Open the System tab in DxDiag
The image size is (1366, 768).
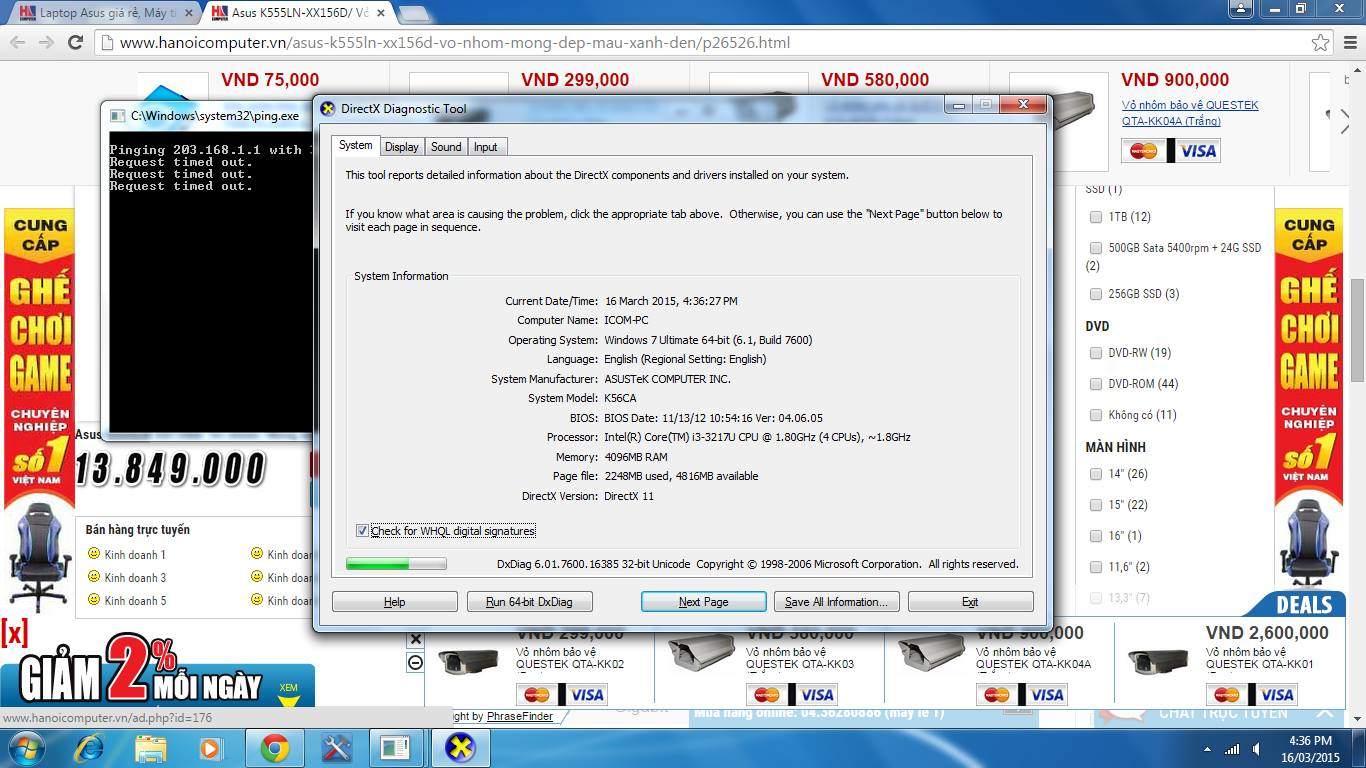click(x=355, y=146)
